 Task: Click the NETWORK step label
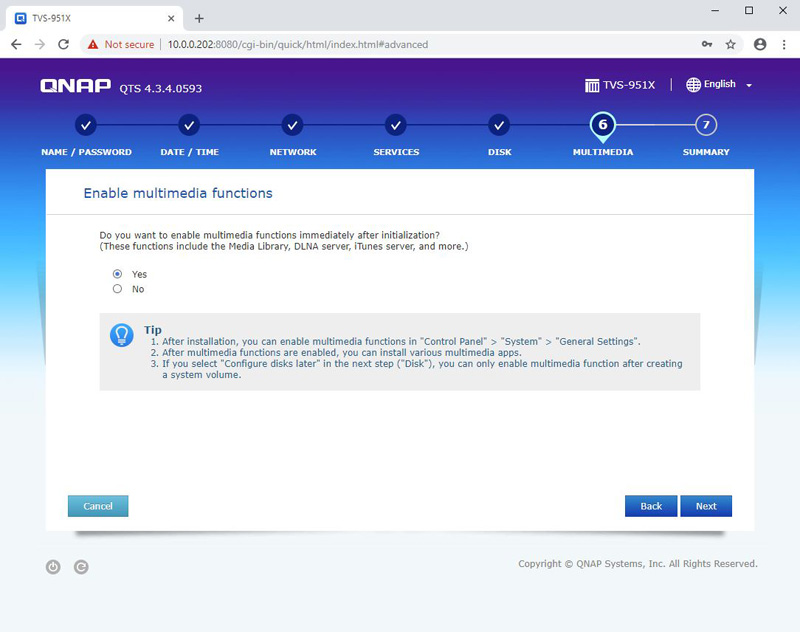click(x=293, y=152)
